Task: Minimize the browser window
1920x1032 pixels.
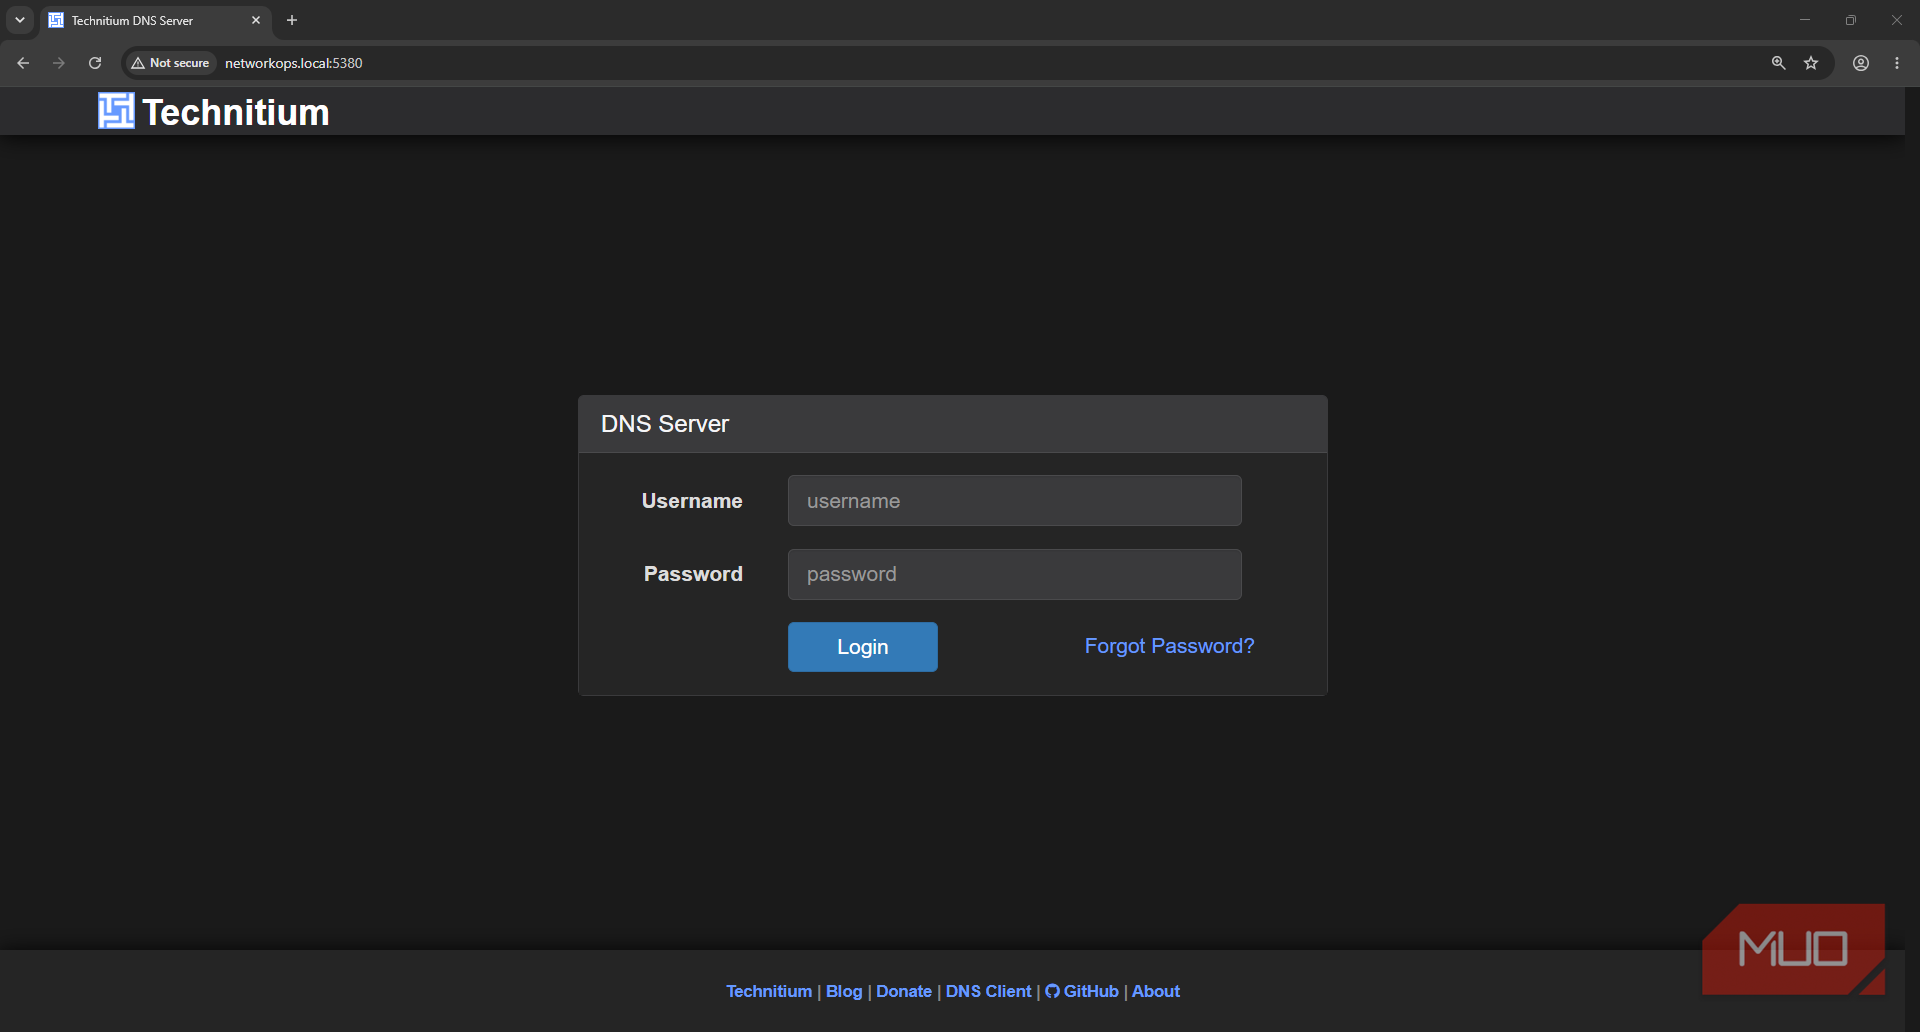Action: point(1805,20)
